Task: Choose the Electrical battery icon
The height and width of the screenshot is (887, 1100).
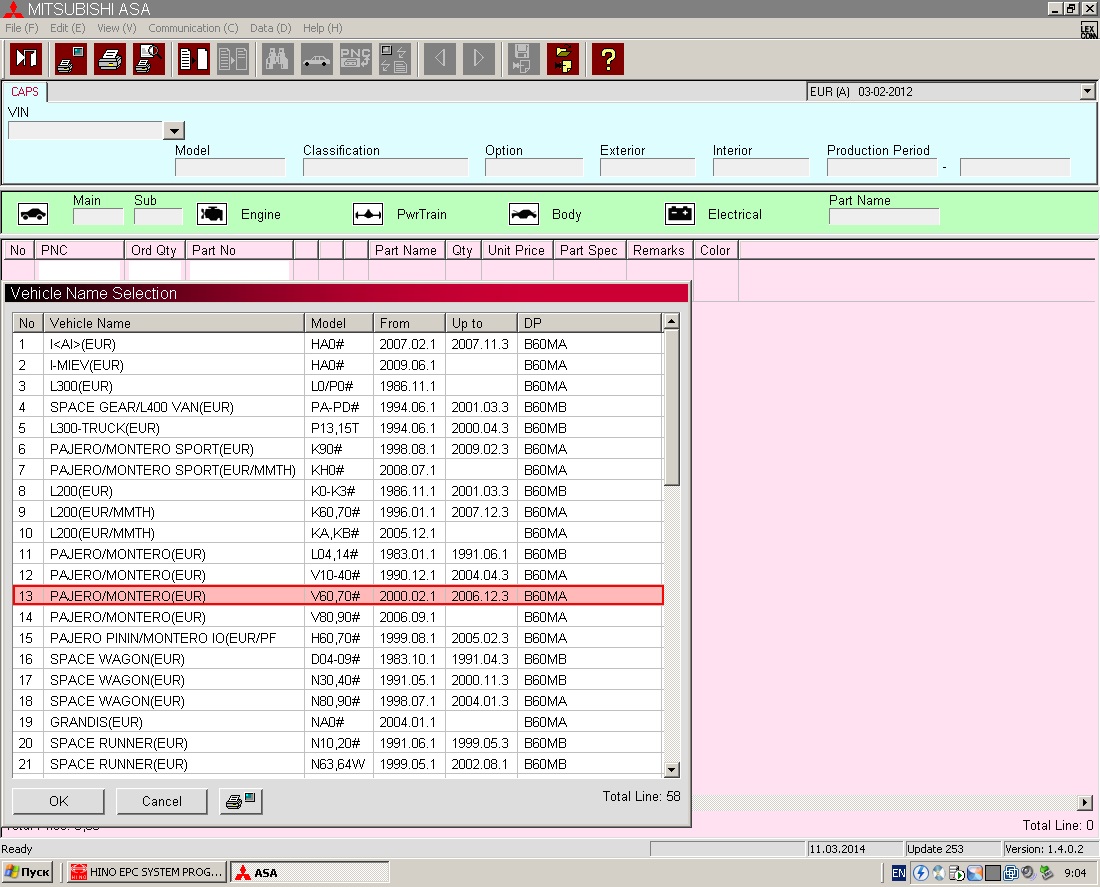Action: pos(680,214)
